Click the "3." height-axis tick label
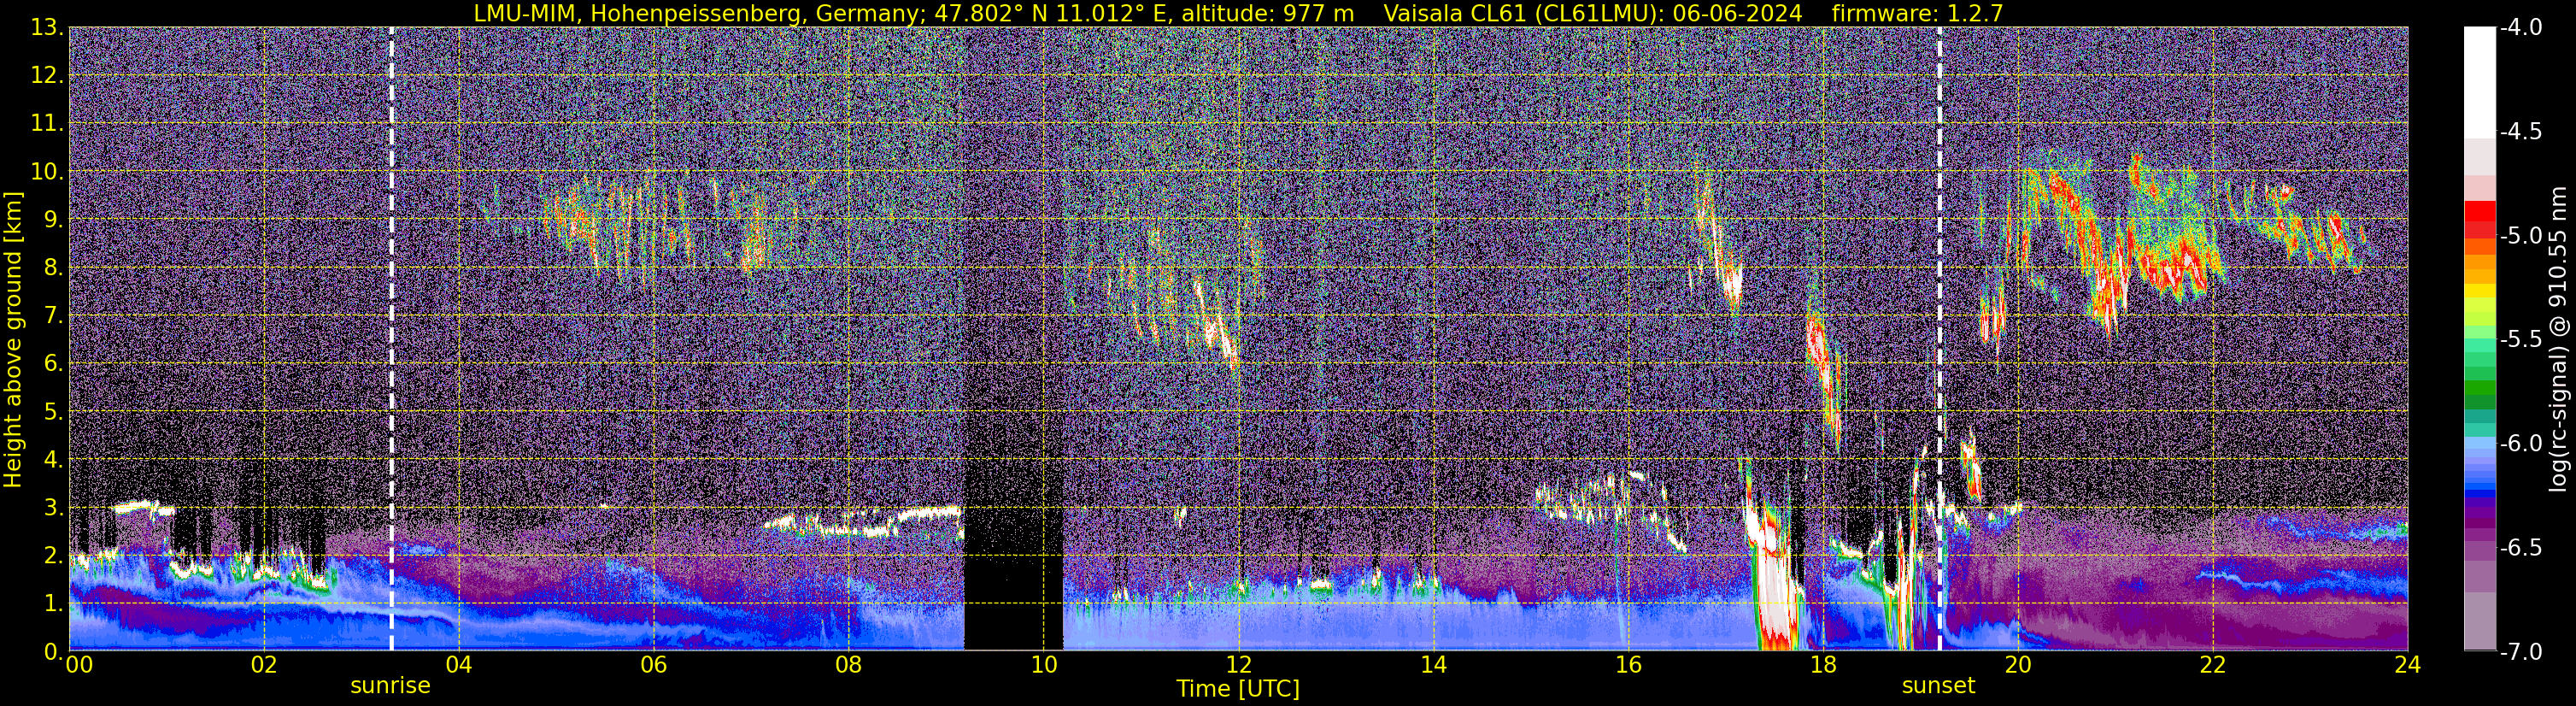 point(53,508)
